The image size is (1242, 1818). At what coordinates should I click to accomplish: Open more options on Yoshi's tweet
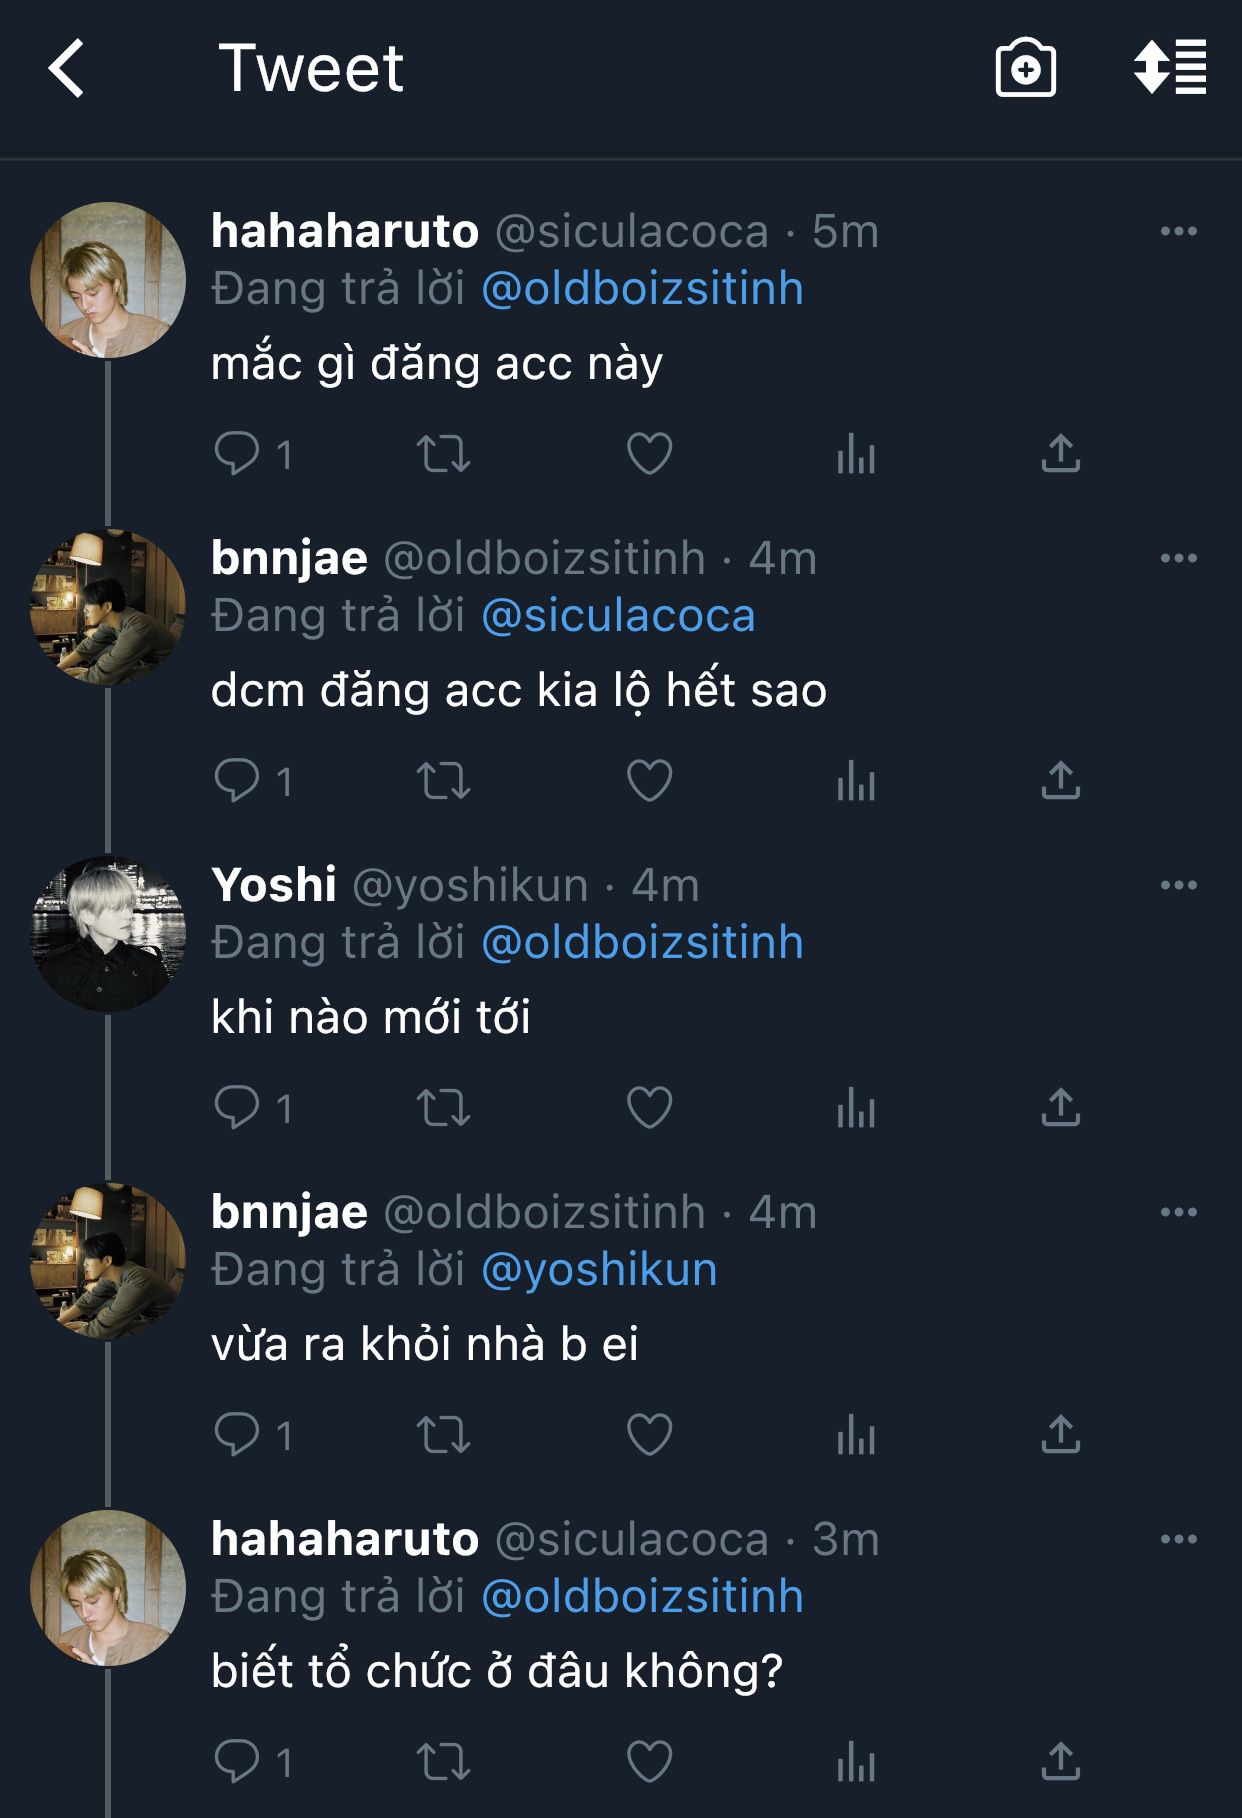(1178, 885)
